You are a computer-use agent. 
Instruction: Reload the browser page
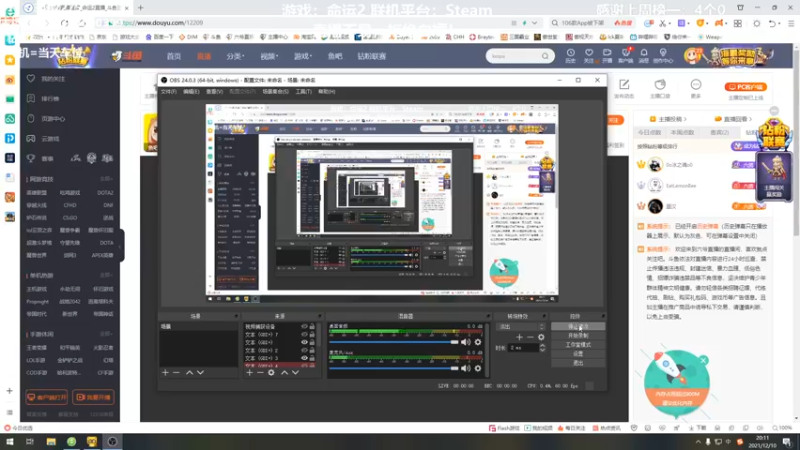(x=64, y=23)
